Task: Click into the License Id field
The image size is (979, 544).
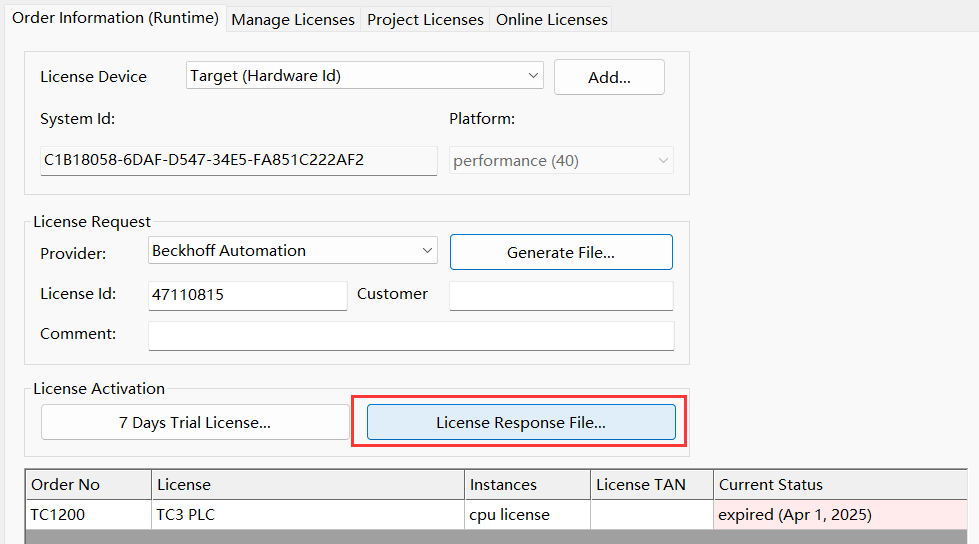Action: 247,295
